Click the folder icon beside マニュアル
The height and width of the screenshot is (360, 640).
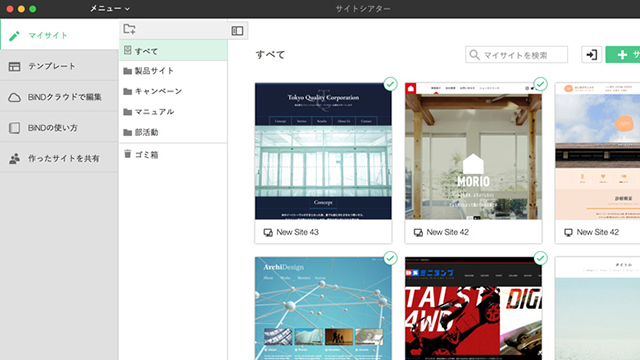tap(128, 112)
